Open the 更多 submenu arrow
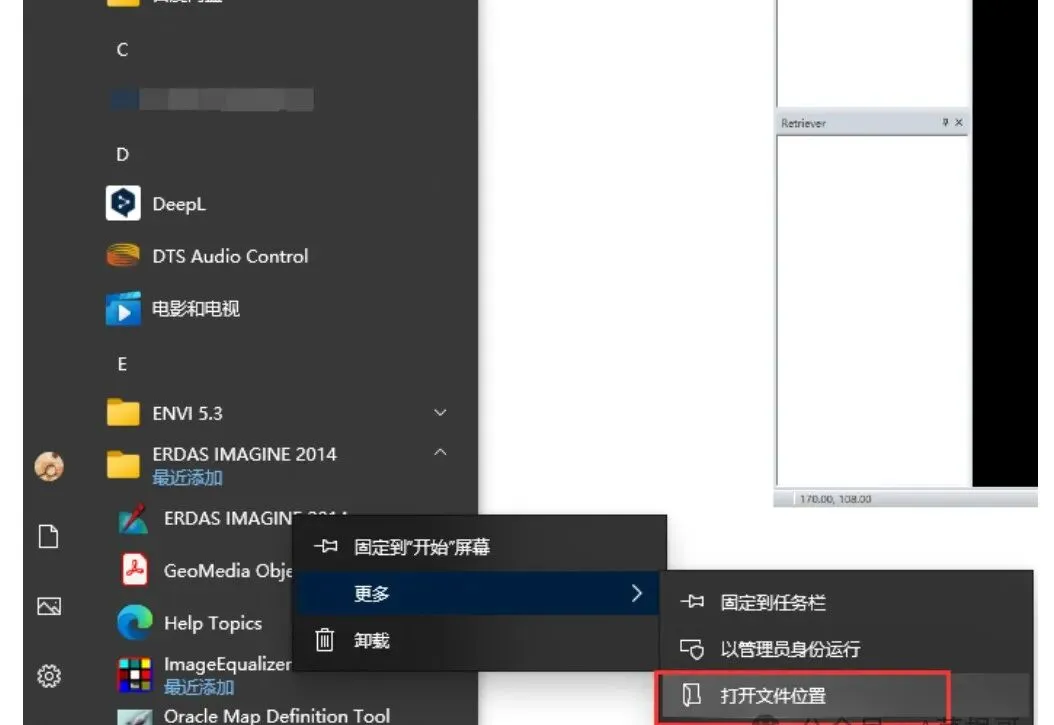 pos(637,593)
